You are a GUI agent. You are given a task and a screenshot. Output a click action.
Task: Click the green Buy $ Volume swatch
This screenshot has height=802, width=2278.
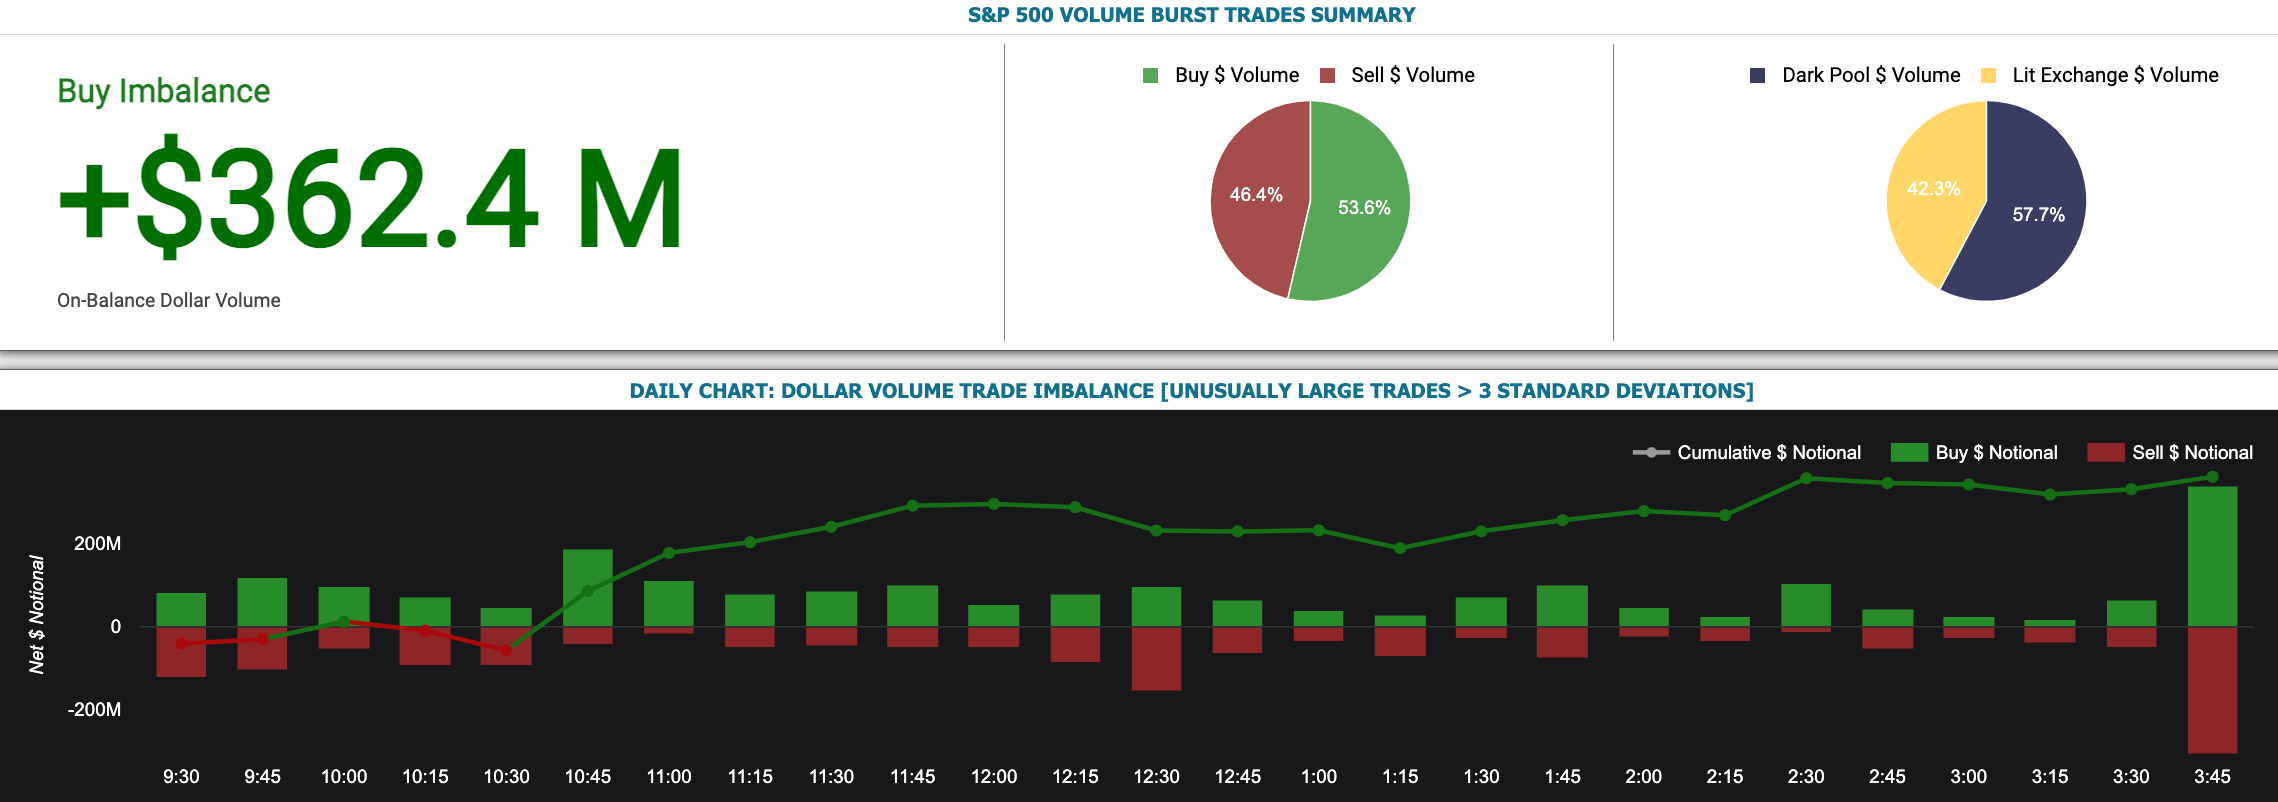tap(1150, 75)
